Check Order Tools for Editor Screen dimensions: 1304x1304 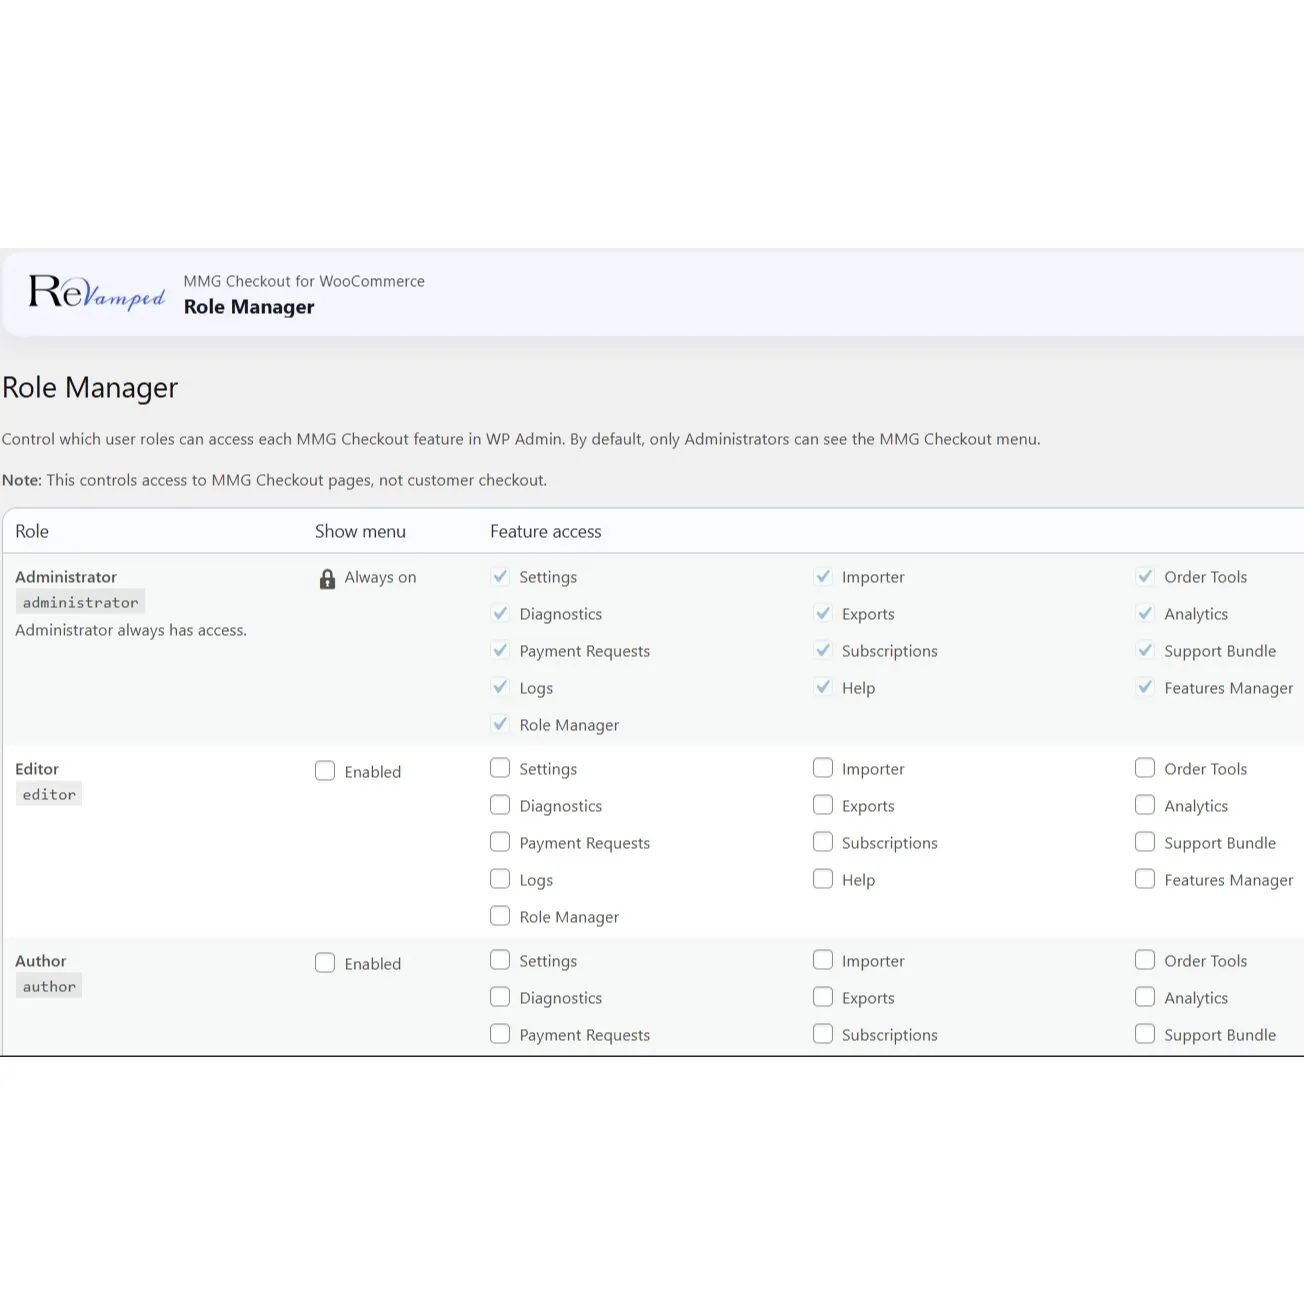1145,768
